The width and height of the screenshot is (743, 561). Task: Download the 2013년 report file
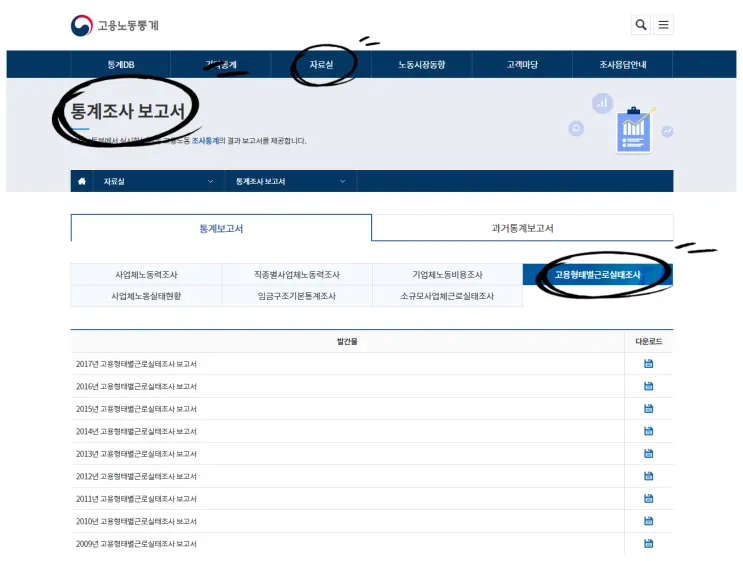point(648,453)
